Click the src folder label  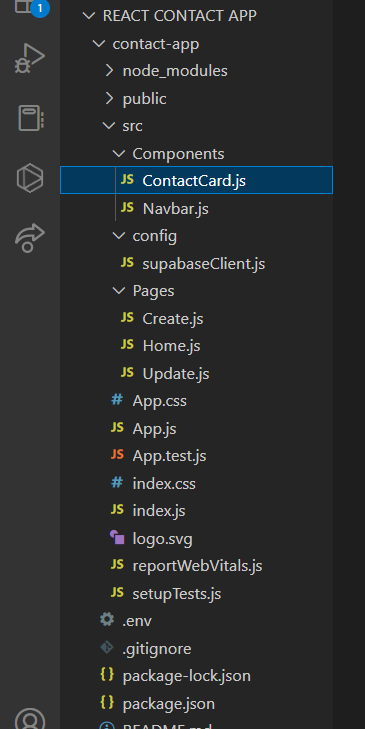(x=133, y=126)
